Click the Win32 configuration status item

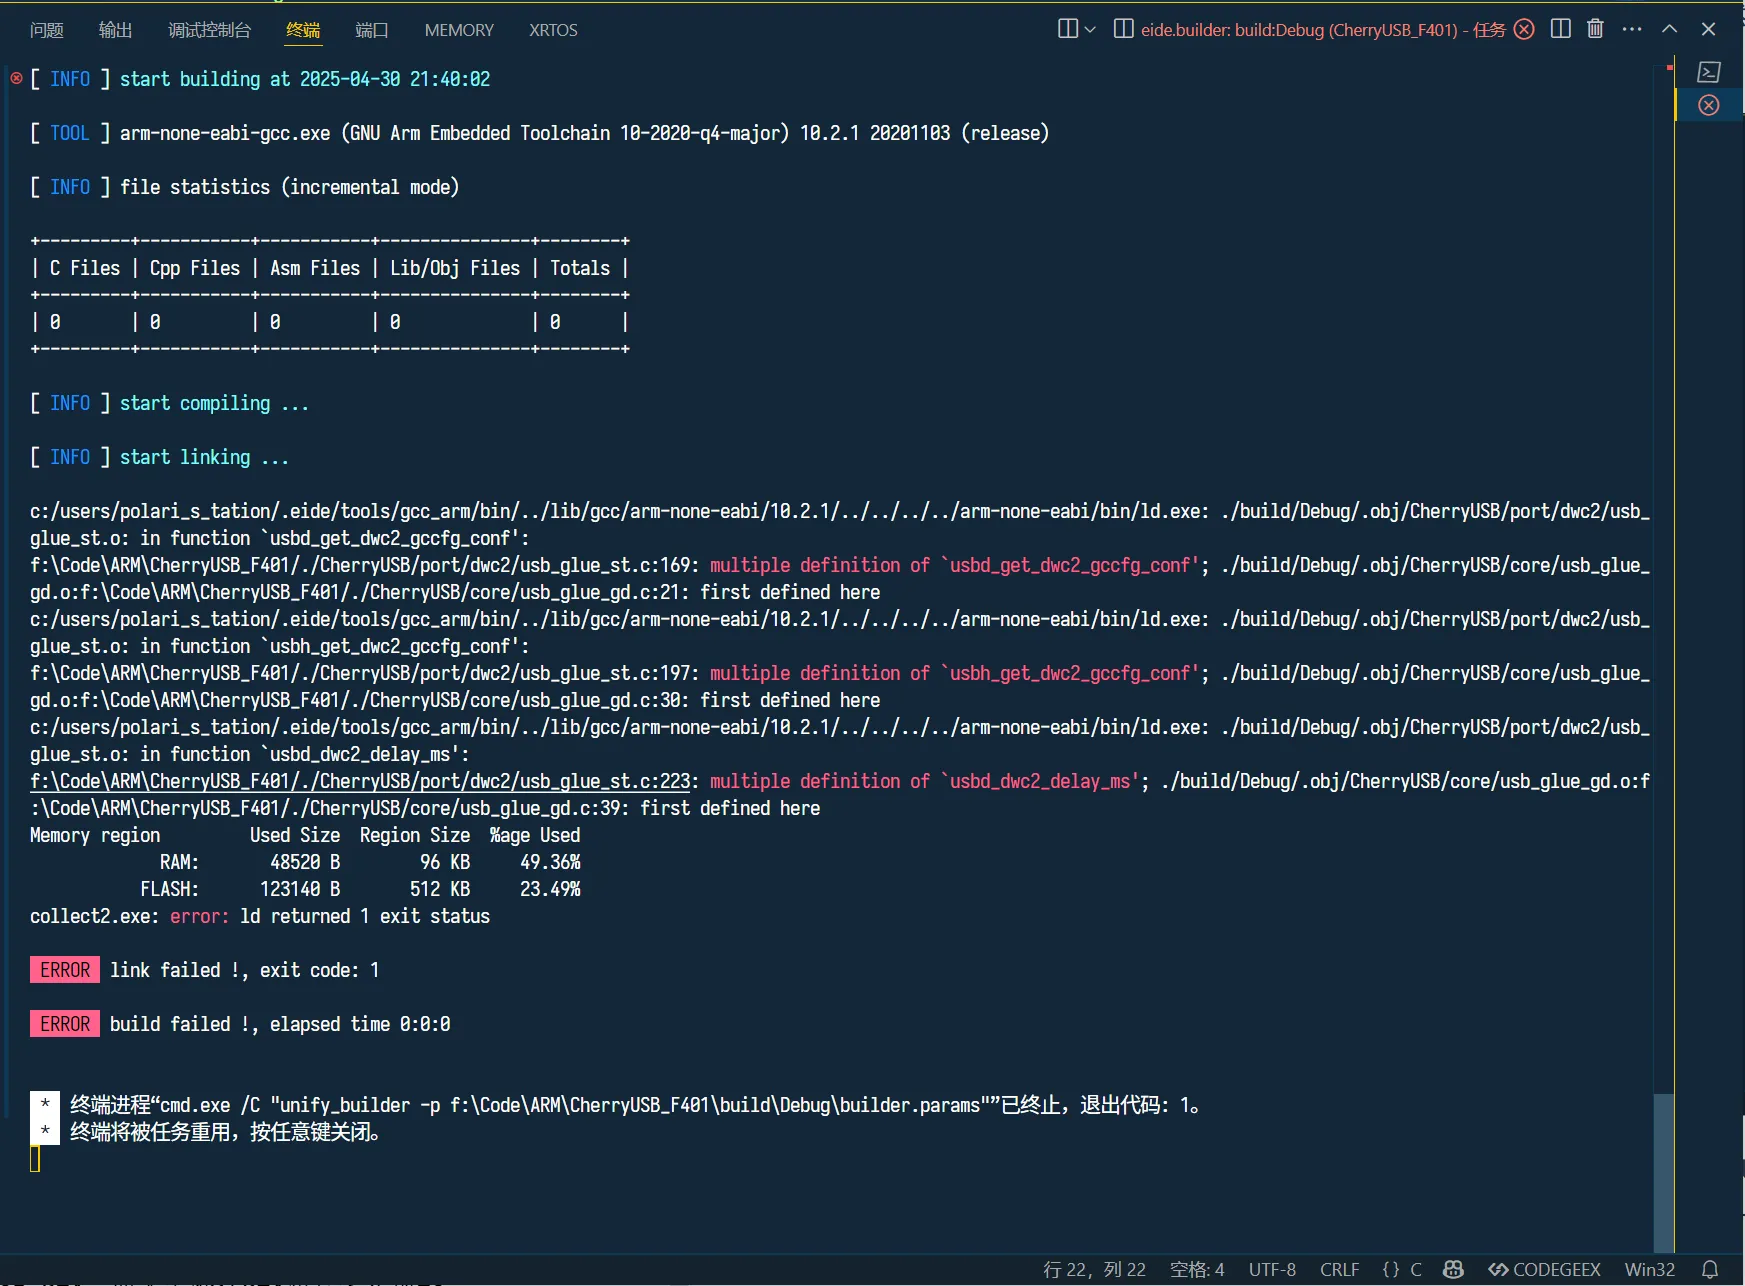tap(1649, 1269)
